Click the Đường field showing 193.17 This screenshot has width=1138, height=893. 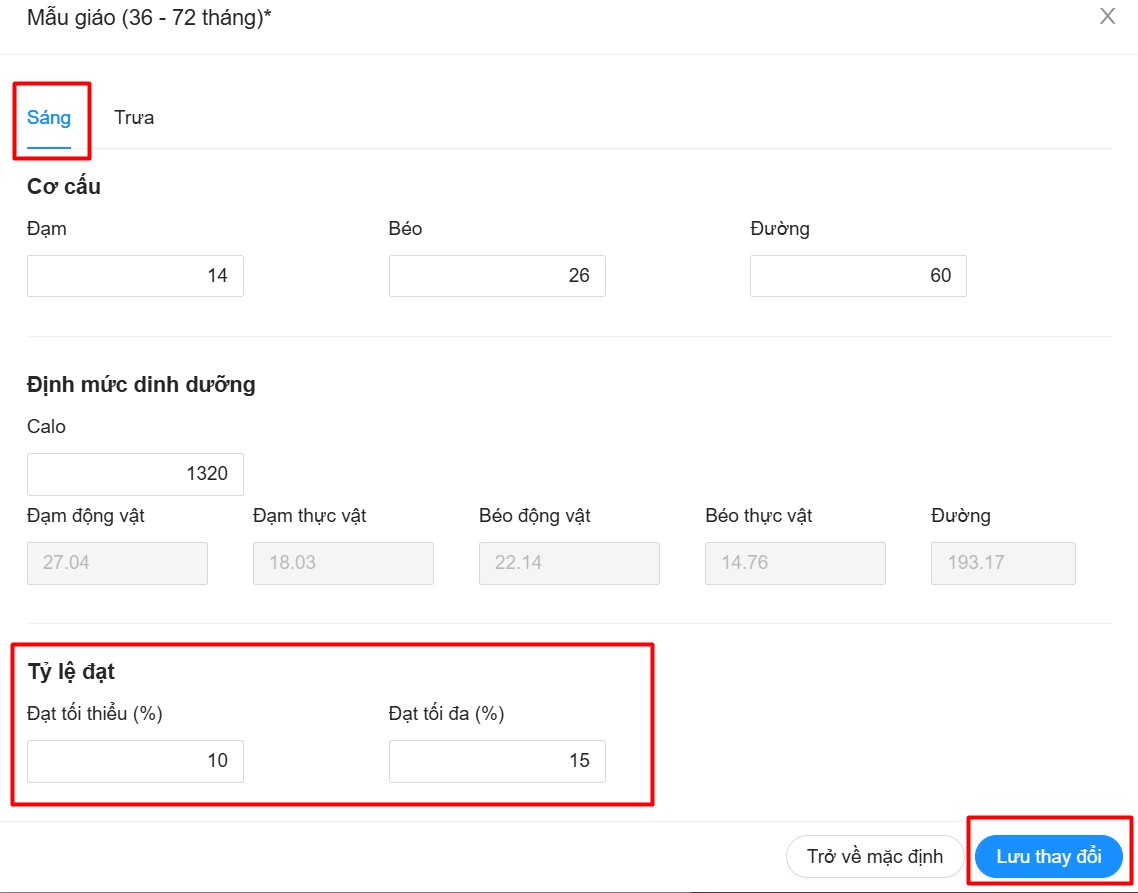tap(1003, 563)
